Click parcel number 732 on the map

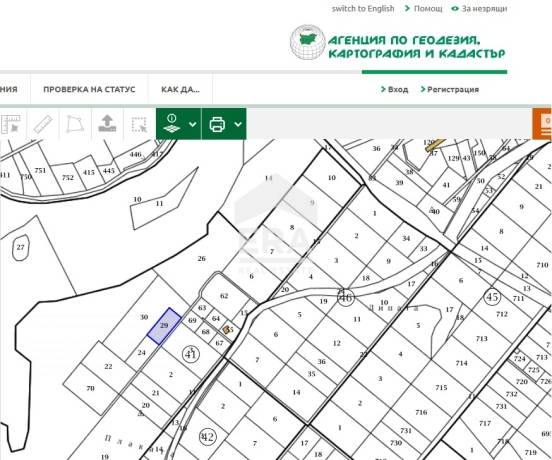click(x=511, y=394)
